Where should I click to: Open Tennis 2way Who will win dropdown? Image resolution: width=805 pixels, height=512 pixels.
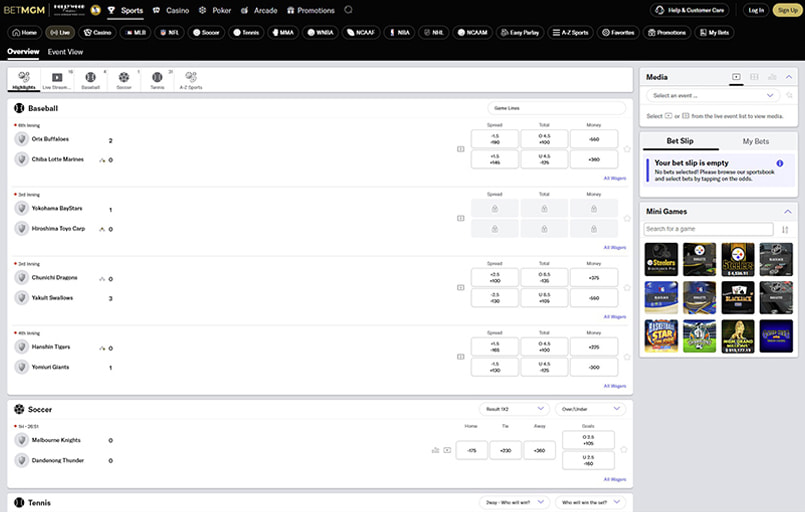coord(515,502)
